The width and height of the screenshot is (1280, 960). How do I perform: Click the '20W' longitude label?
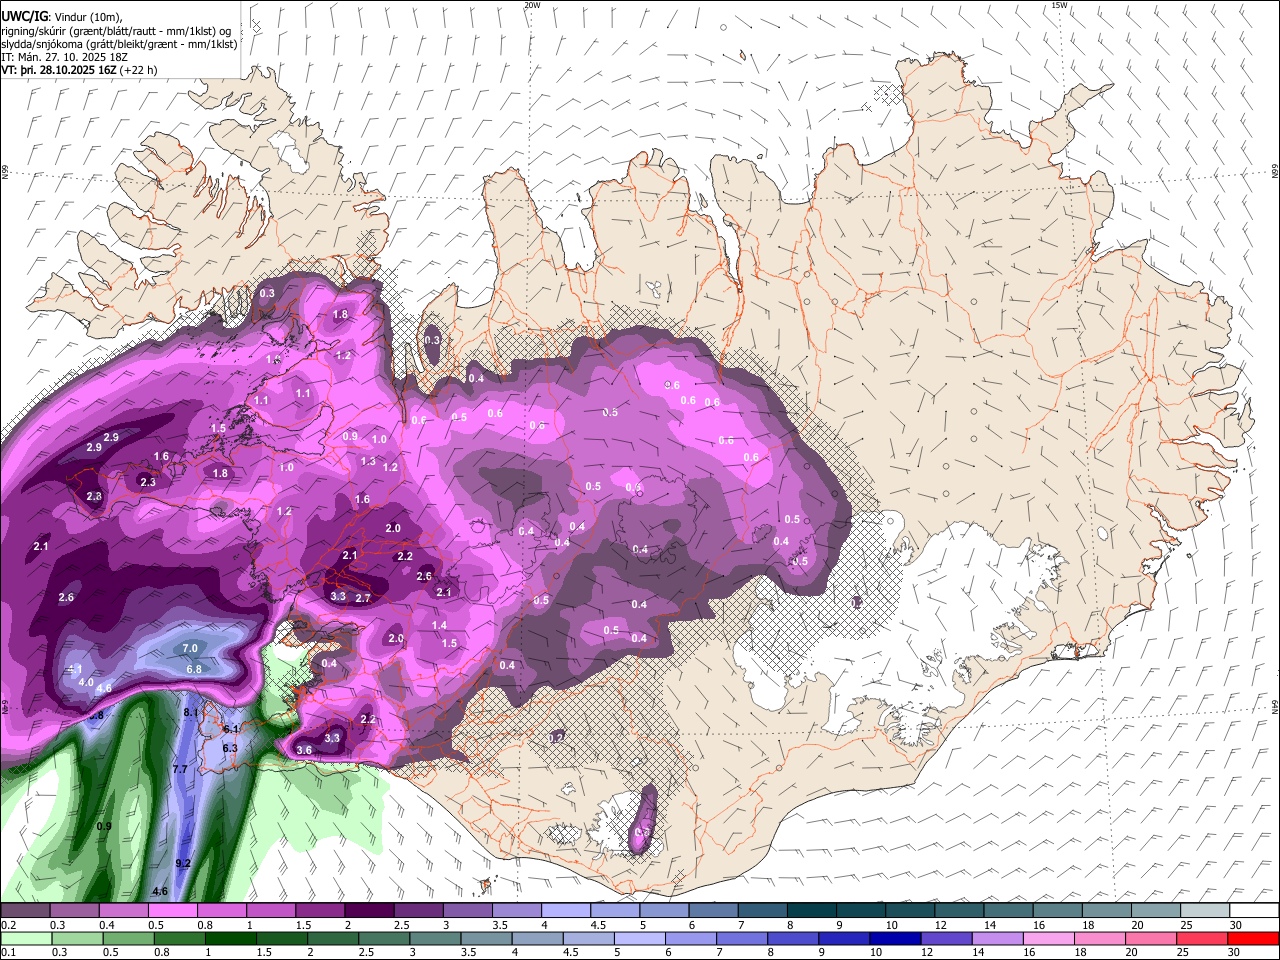532,5
